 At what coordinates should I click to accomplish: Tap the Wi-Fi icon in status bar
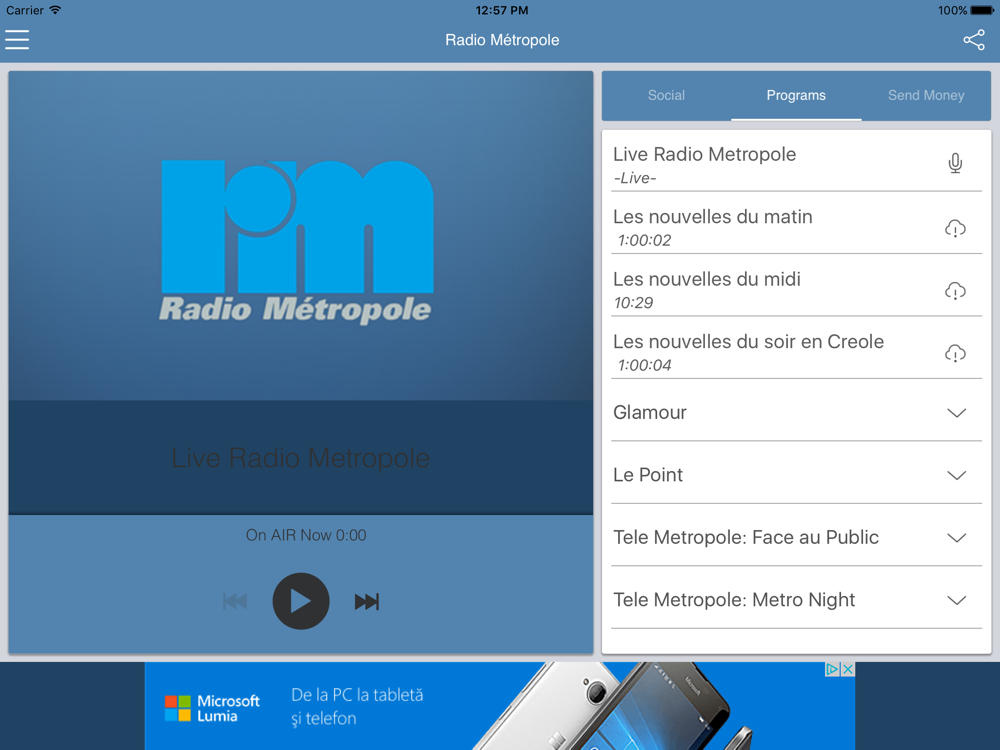55,10
